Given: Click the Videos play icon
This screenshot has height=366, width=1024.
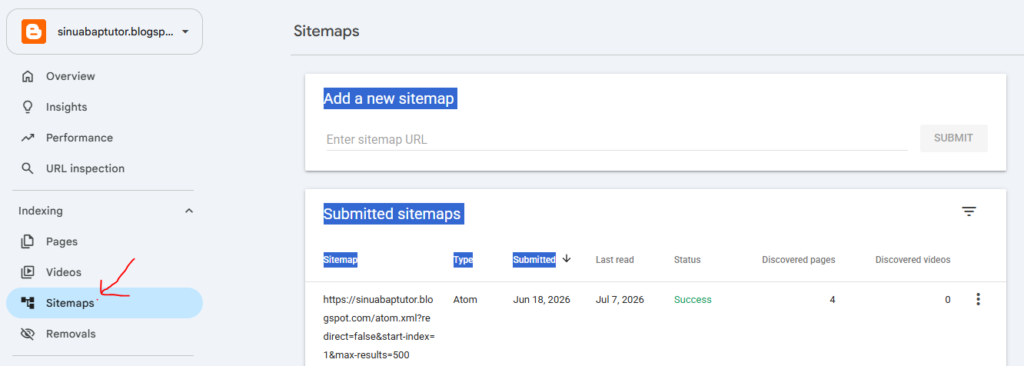Looking at the screenshot, I should click(27, 273).
